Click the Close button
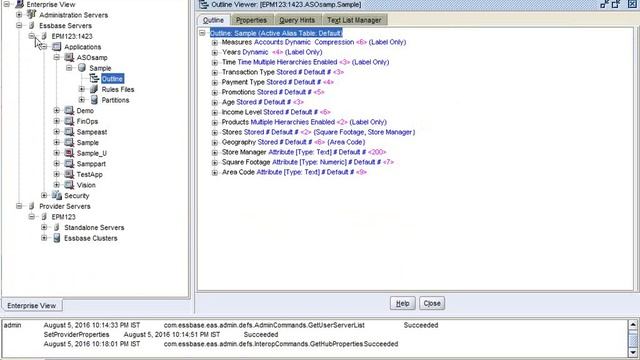The height and width of the screenshot is (360, 640). pyautogui.click(x=432, y=303)
